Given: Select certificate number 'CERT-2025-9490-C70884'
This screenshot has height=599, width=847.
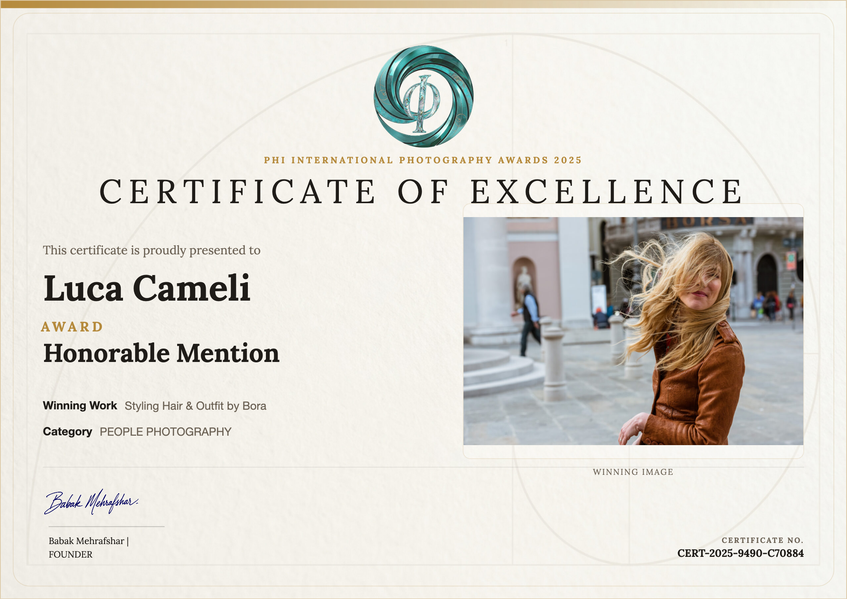Looking at the screenshot, I should (741, 553).
